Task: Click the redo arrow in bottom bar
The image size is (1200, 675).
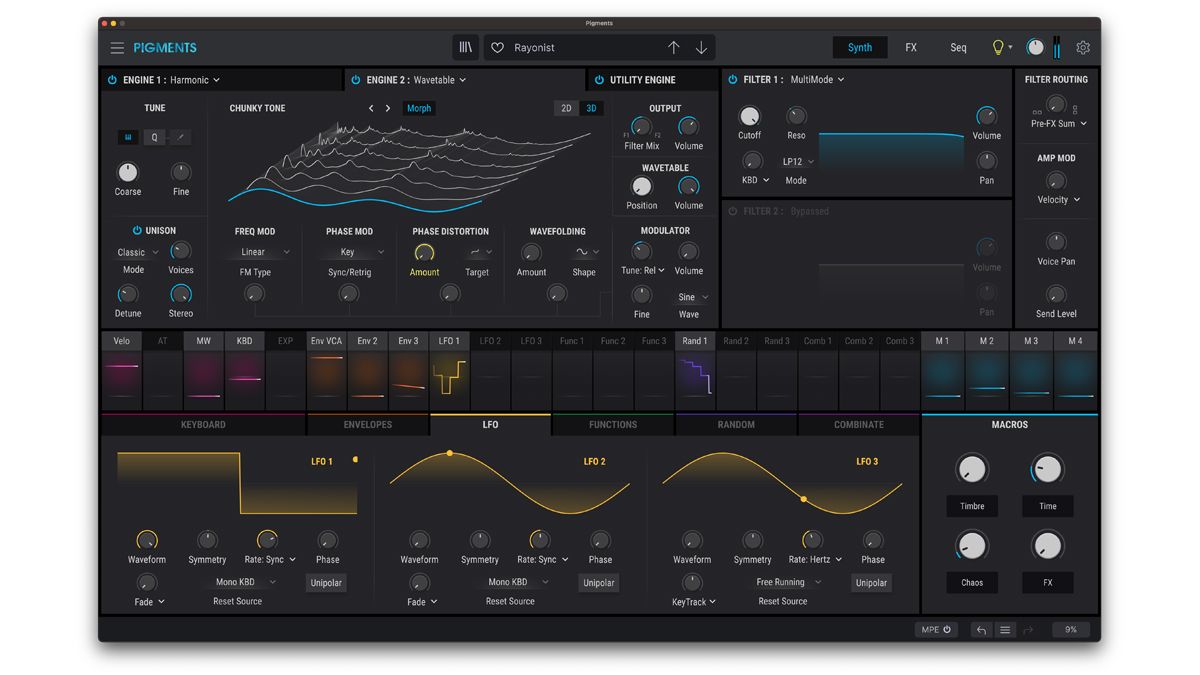Action: [1029, 630]
